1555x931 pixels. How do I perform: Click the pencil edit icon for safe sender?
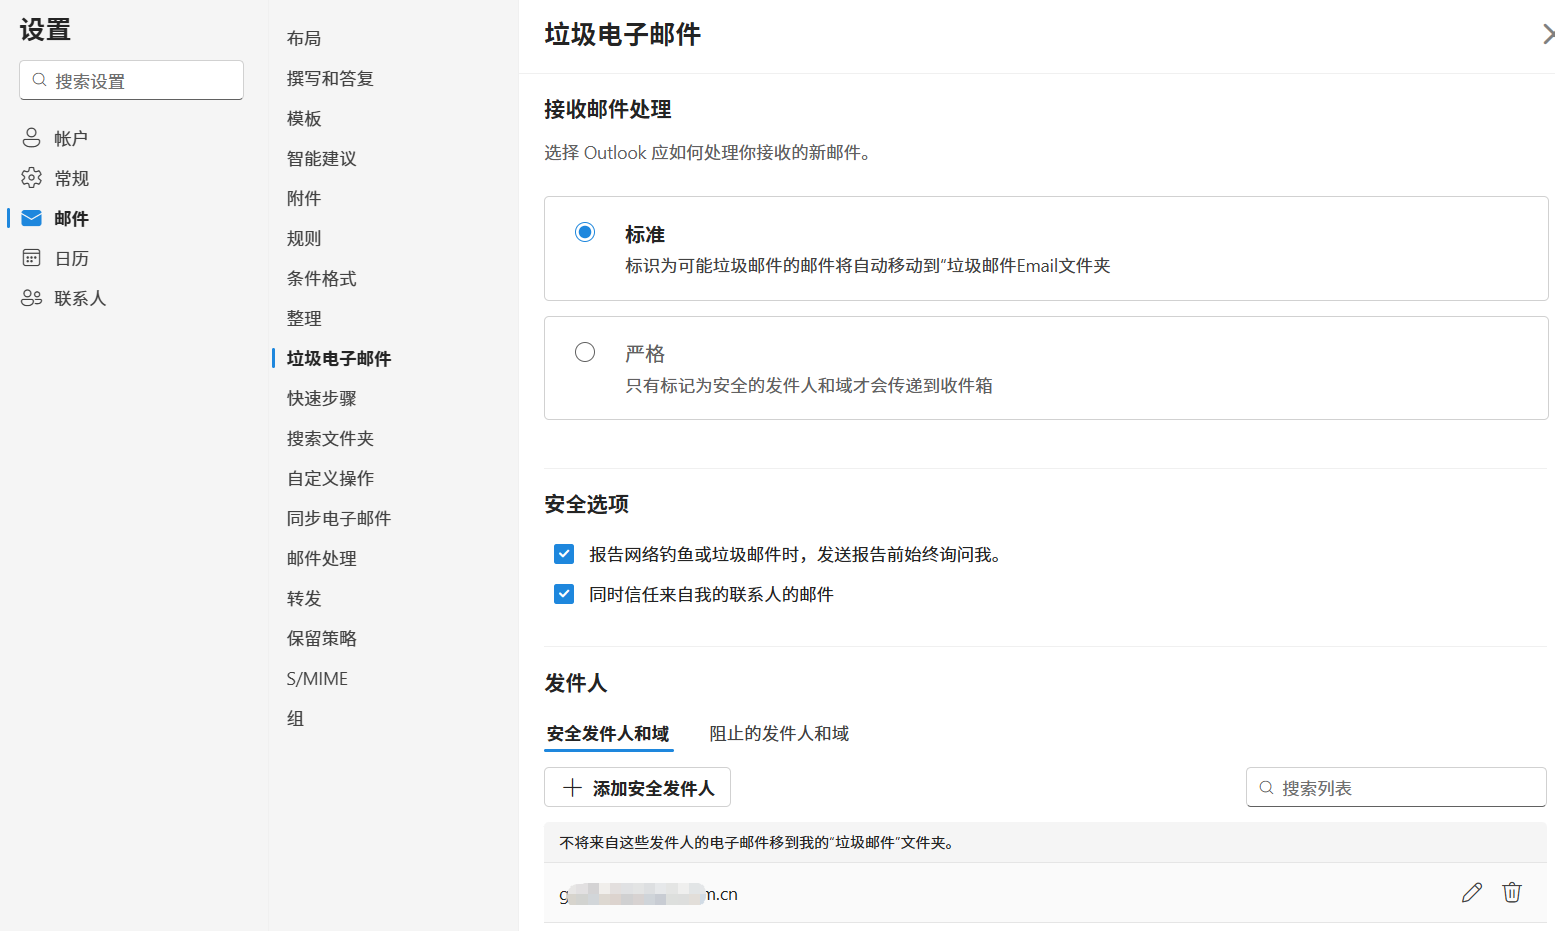1471,893
